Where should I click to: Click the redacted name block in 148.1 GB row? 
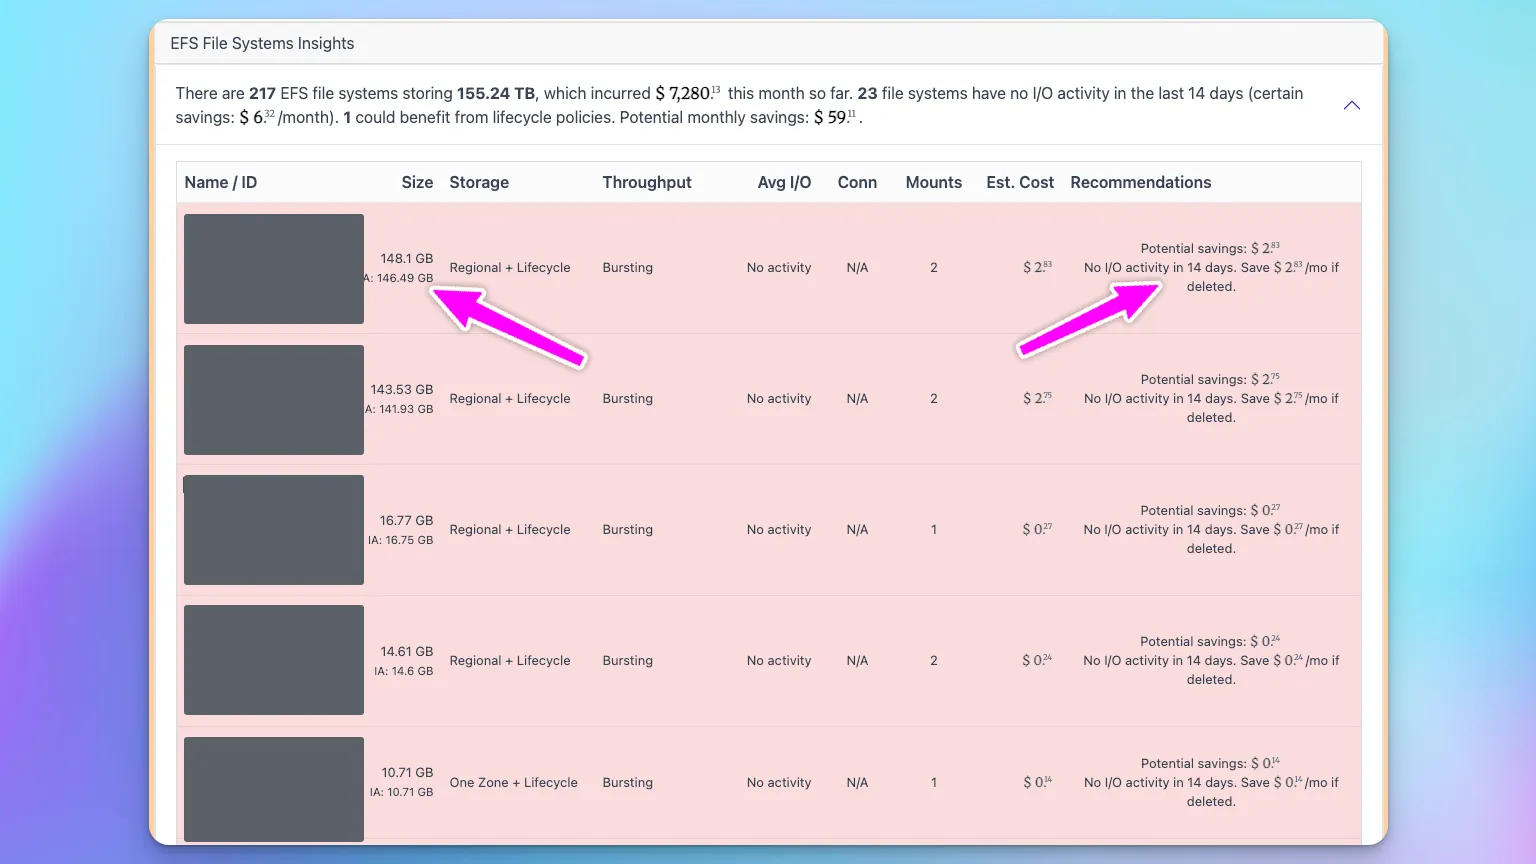(274, 269)
